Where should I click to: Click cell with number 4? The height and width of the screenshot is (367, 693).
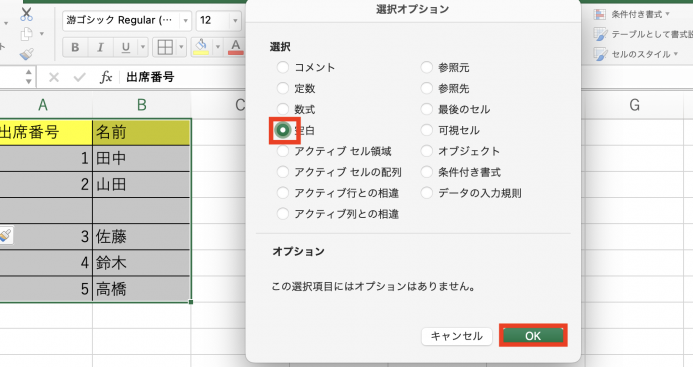(46, 263)
